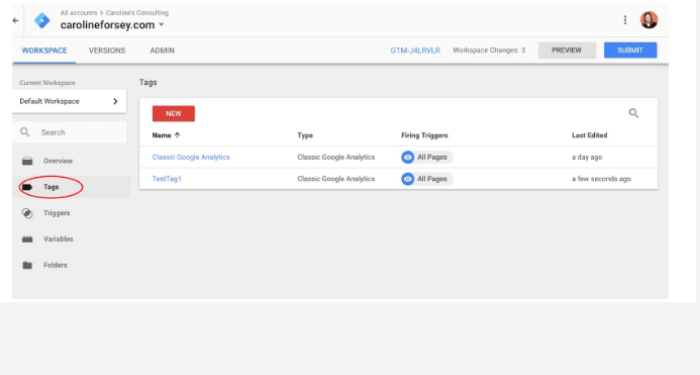The height and width of the screenshot is (375, 700).
Task: Click the sidebar Search input field
Action: click(x=69, y=132)
